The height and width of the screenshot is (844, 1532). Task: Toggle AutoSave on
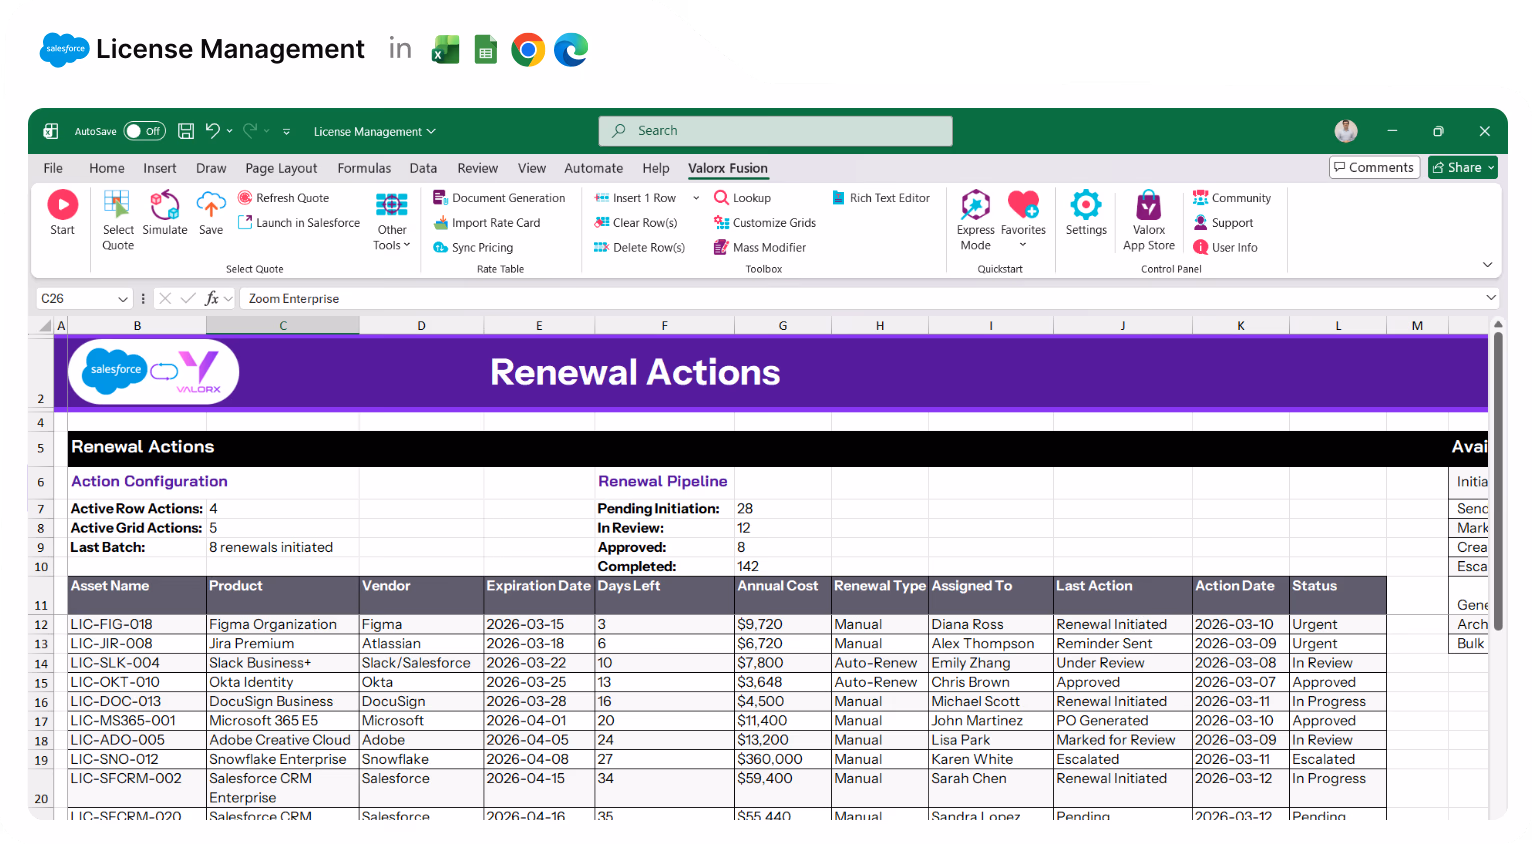point(146,131)
